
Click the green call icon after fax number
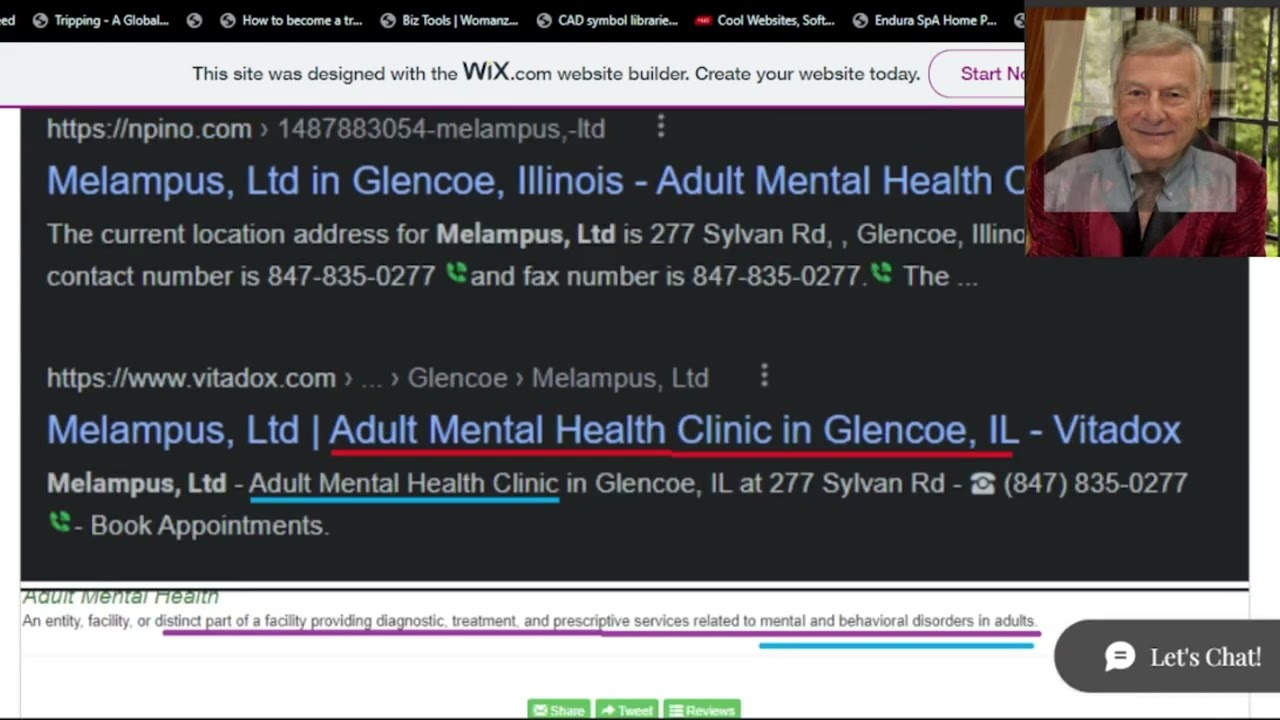click(881, 273)
